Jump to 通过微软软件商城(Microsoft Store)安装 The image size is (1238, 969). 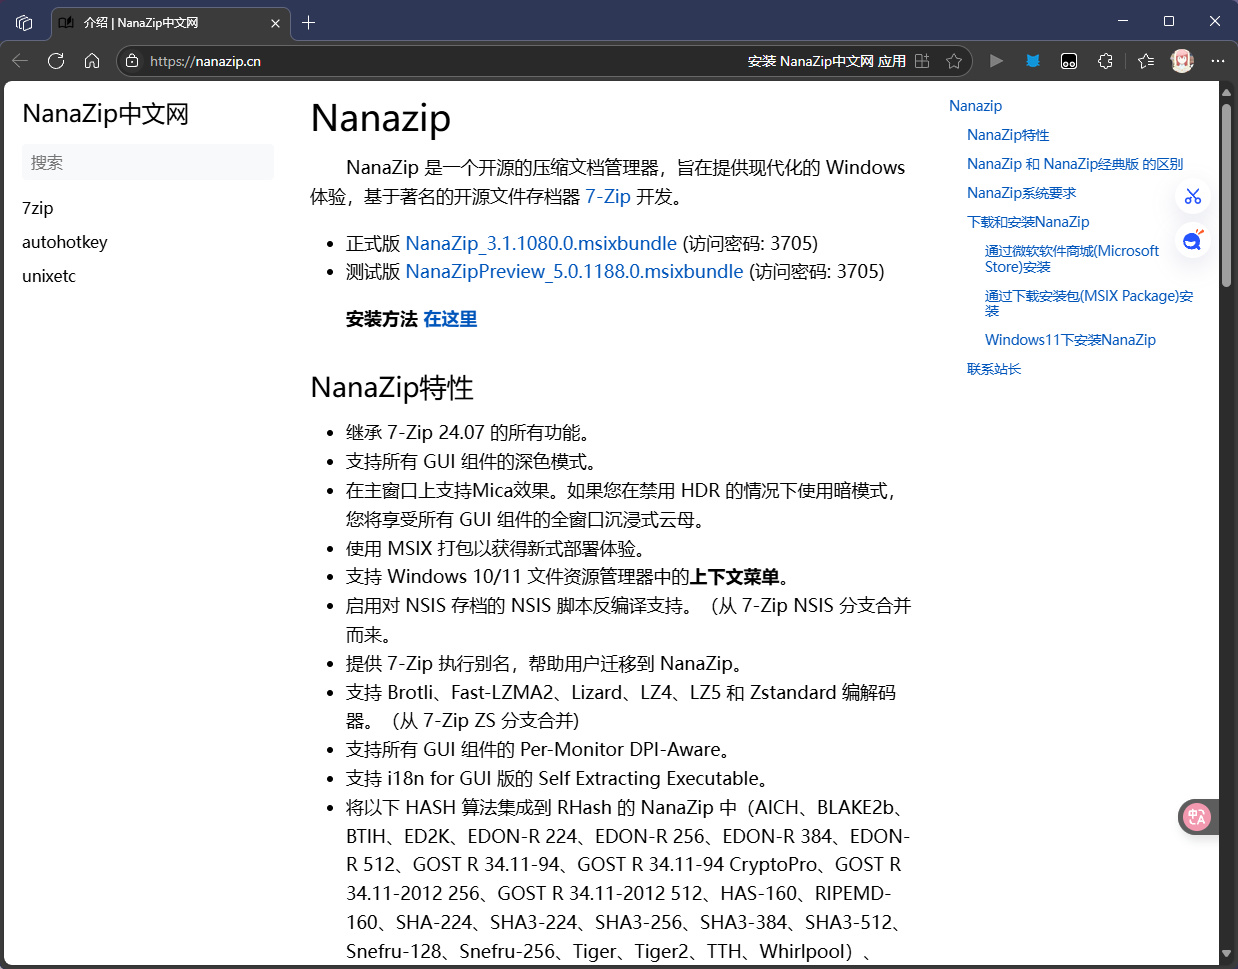[1072, 258]
